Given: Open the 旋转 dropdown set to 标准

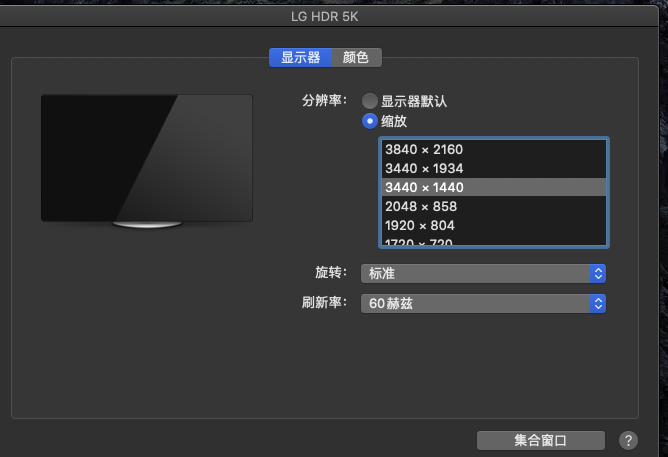Looking at the screenshot, I should click(483, 273).
